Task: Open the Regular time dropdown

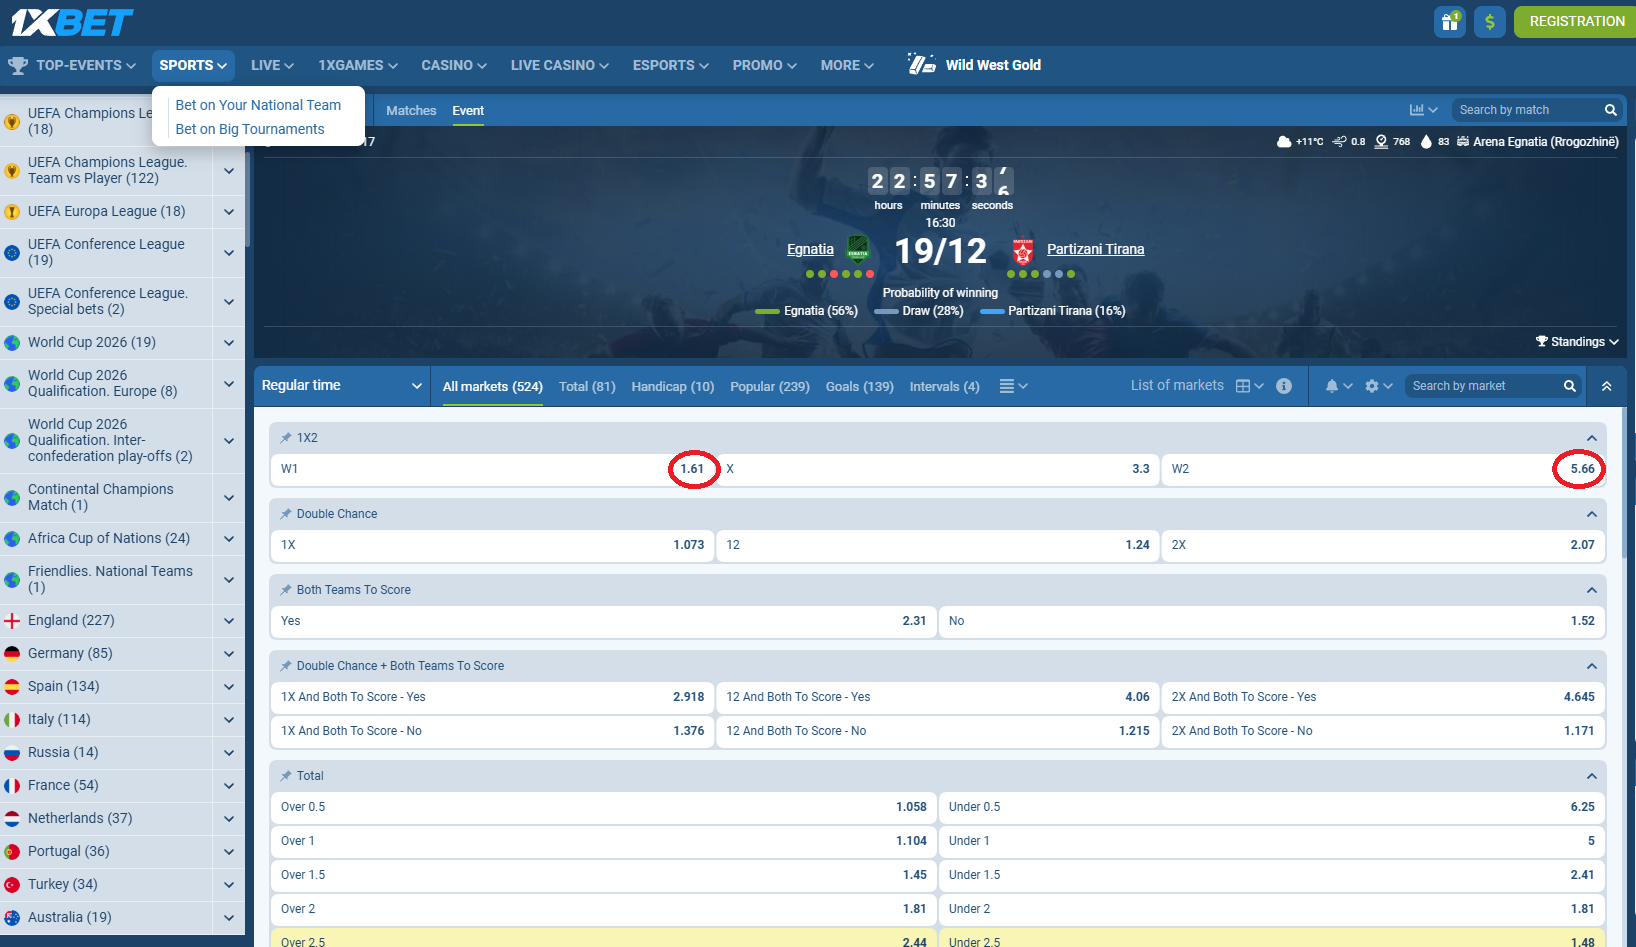Action: point(340,385)
